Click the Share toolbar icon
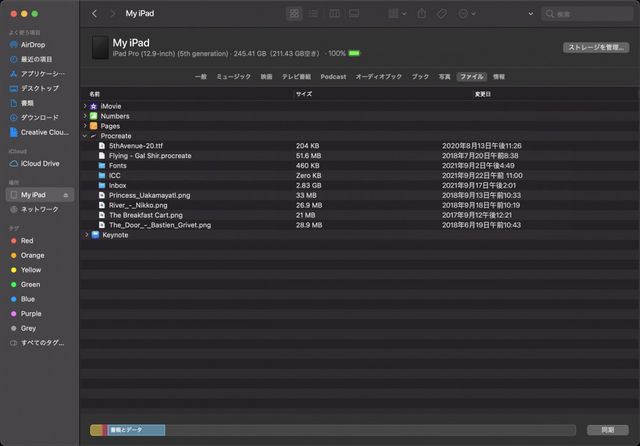The width and height of the screenshot is (640, 446). (422, 13)
